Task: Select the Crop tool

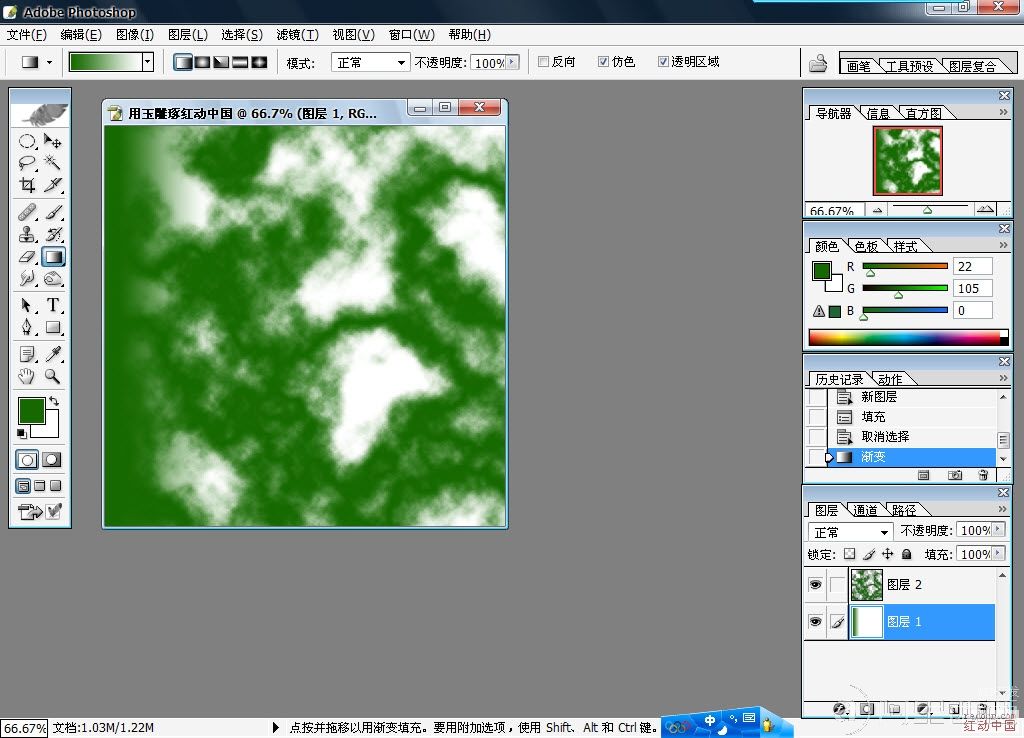Action: pyautogui.click(x=27, y=185)
